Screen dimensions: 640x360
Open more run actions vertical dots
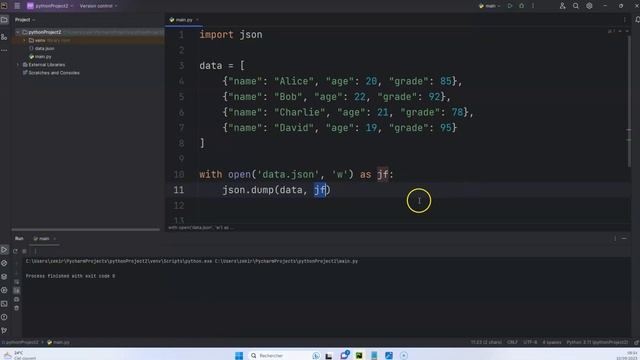(x=533, y=6)
